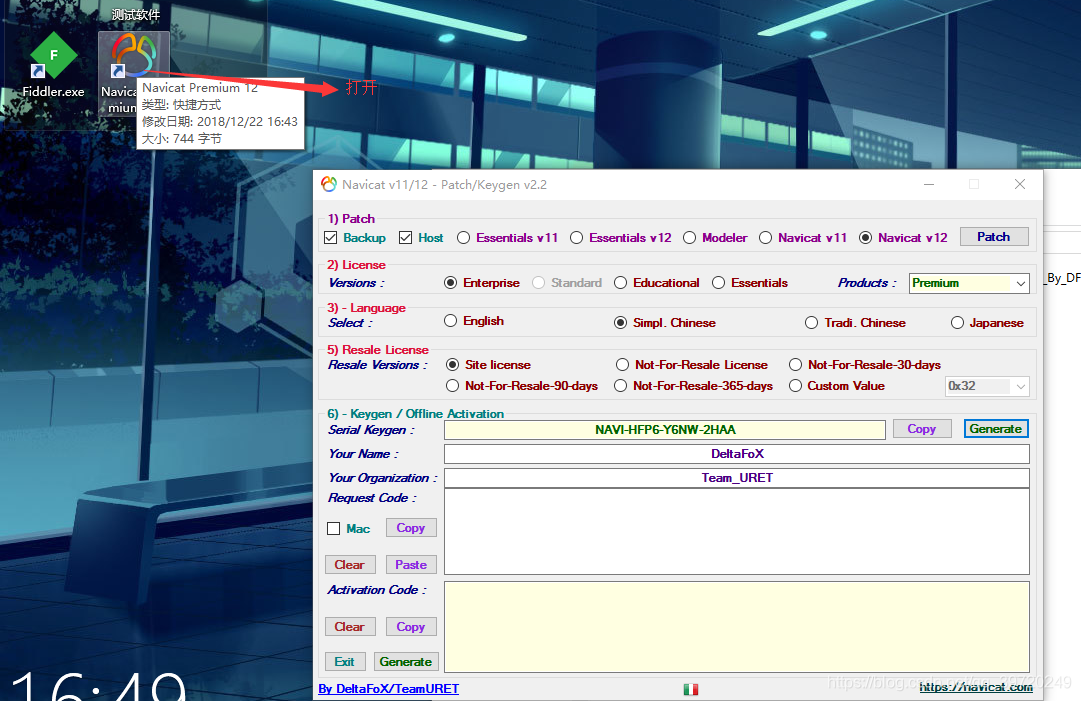Click the Italian flag icon at the bottom
This screenshot has width=1081, height=701.
point(691,689)
